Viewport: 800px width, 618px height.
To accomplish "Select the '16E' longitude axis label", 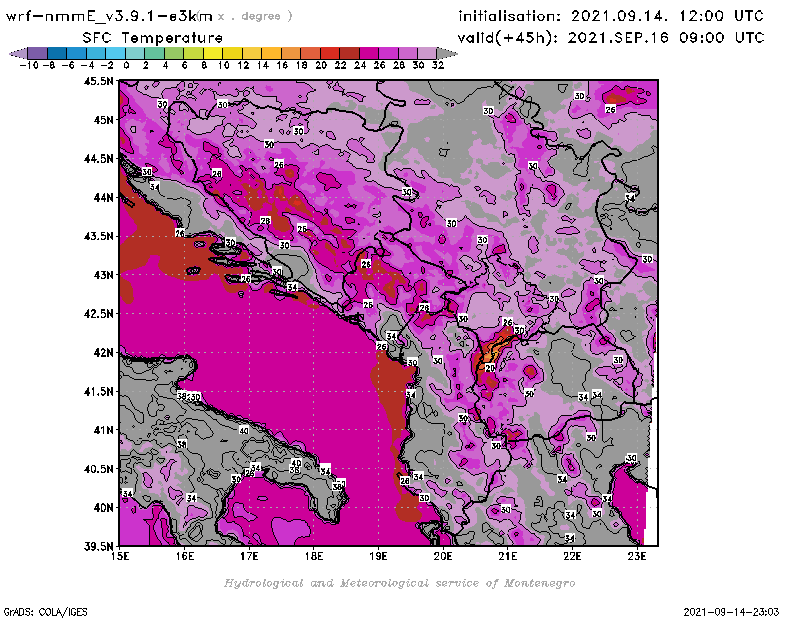I will [x=185, y=556].
